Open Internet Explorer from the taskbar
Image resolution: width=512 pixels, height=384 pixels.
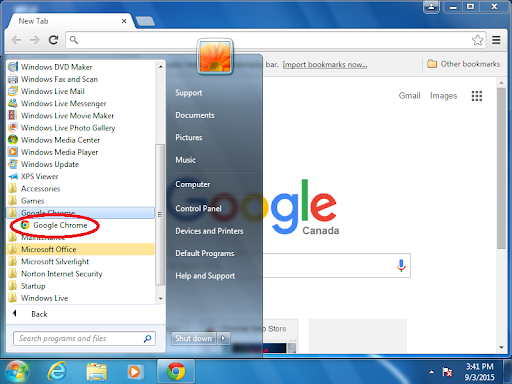click(57, 371)
